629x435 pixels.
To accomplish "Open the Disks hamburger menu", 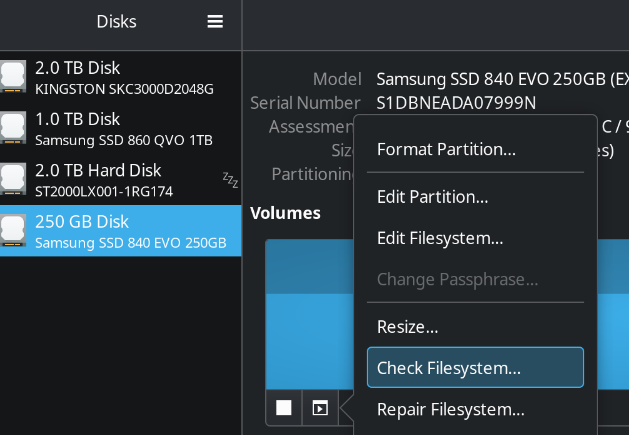I will [215, 22].
